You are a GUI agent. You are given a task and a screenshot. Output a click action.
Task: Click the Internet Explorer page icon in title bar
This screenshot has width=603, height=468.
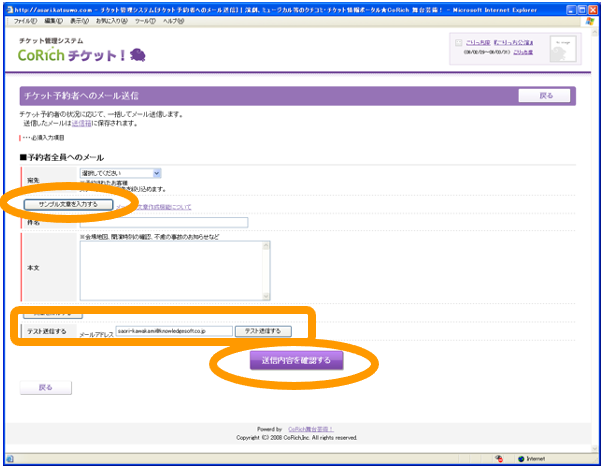tap(8, 7)
